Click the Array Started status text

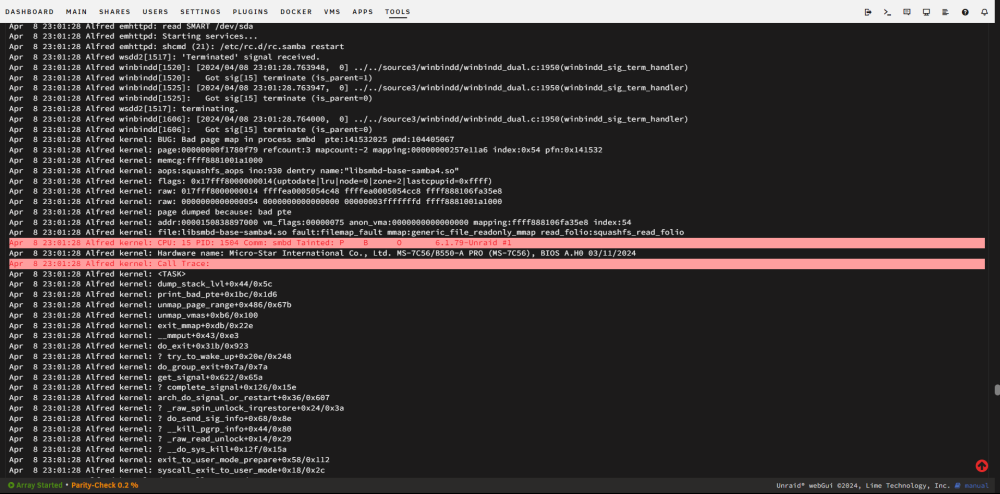(x=40, y=485)
